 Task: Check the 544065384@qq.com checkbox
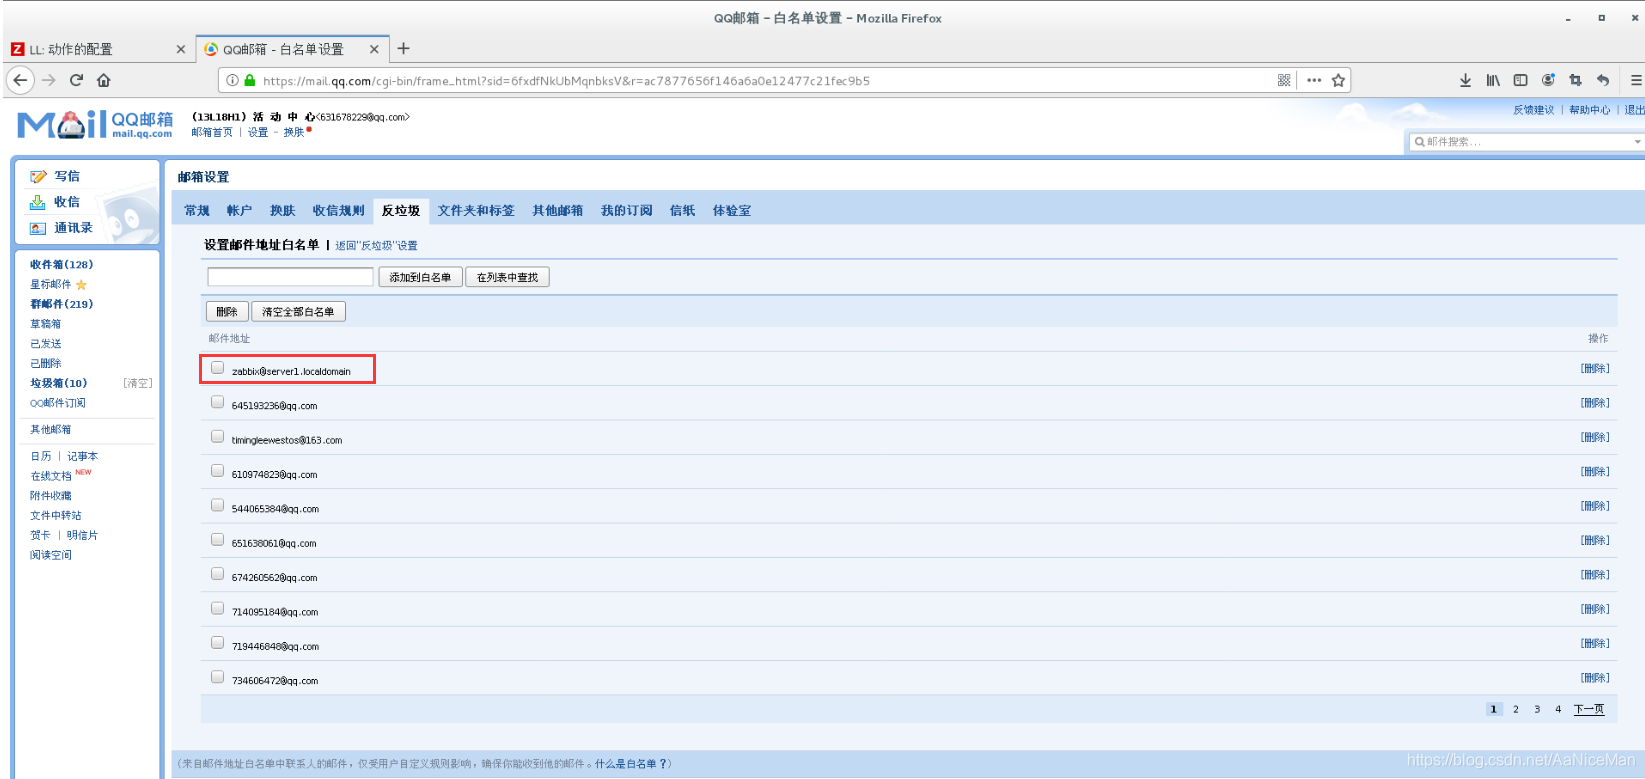tap(217, 505)
